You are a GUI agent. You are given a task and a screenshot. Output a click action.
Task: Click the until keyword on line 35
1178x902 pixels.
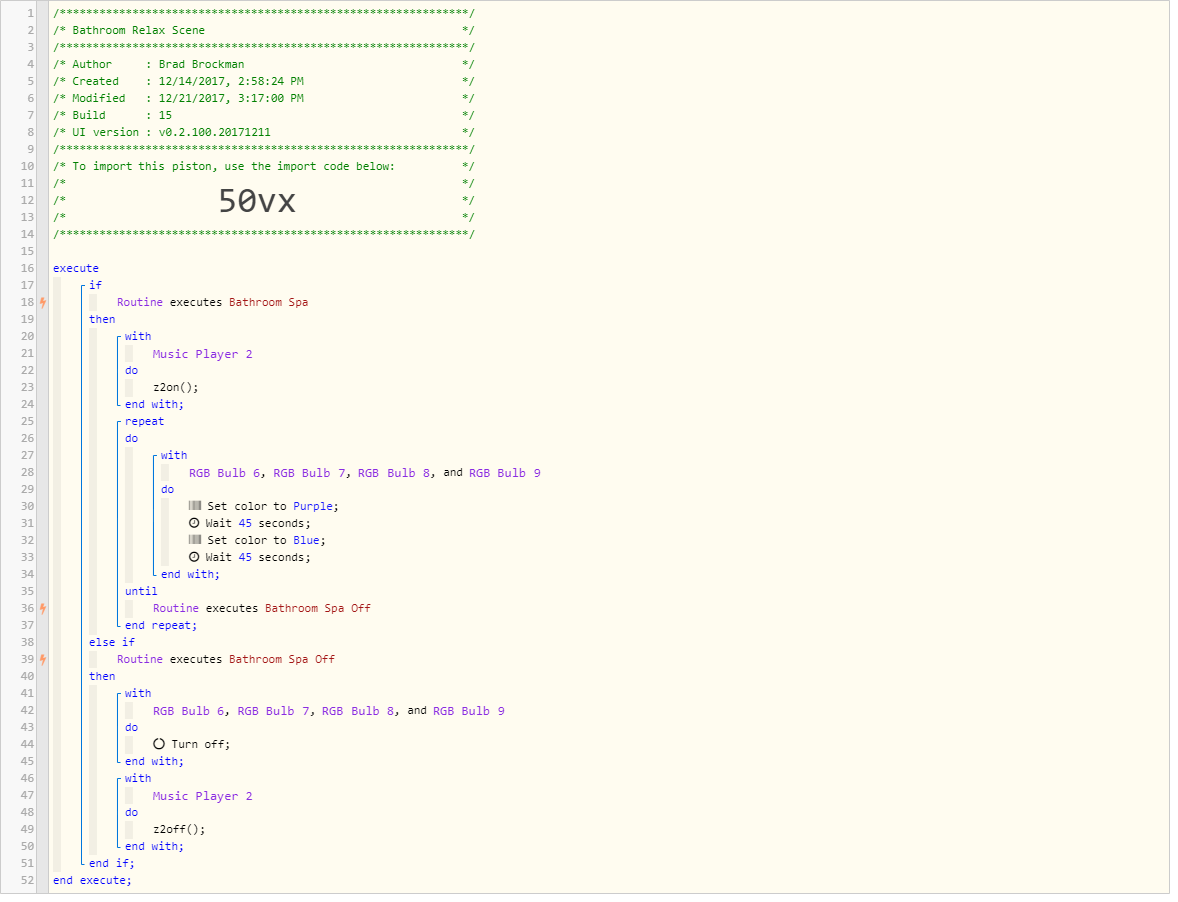click(x=141, y=591)
